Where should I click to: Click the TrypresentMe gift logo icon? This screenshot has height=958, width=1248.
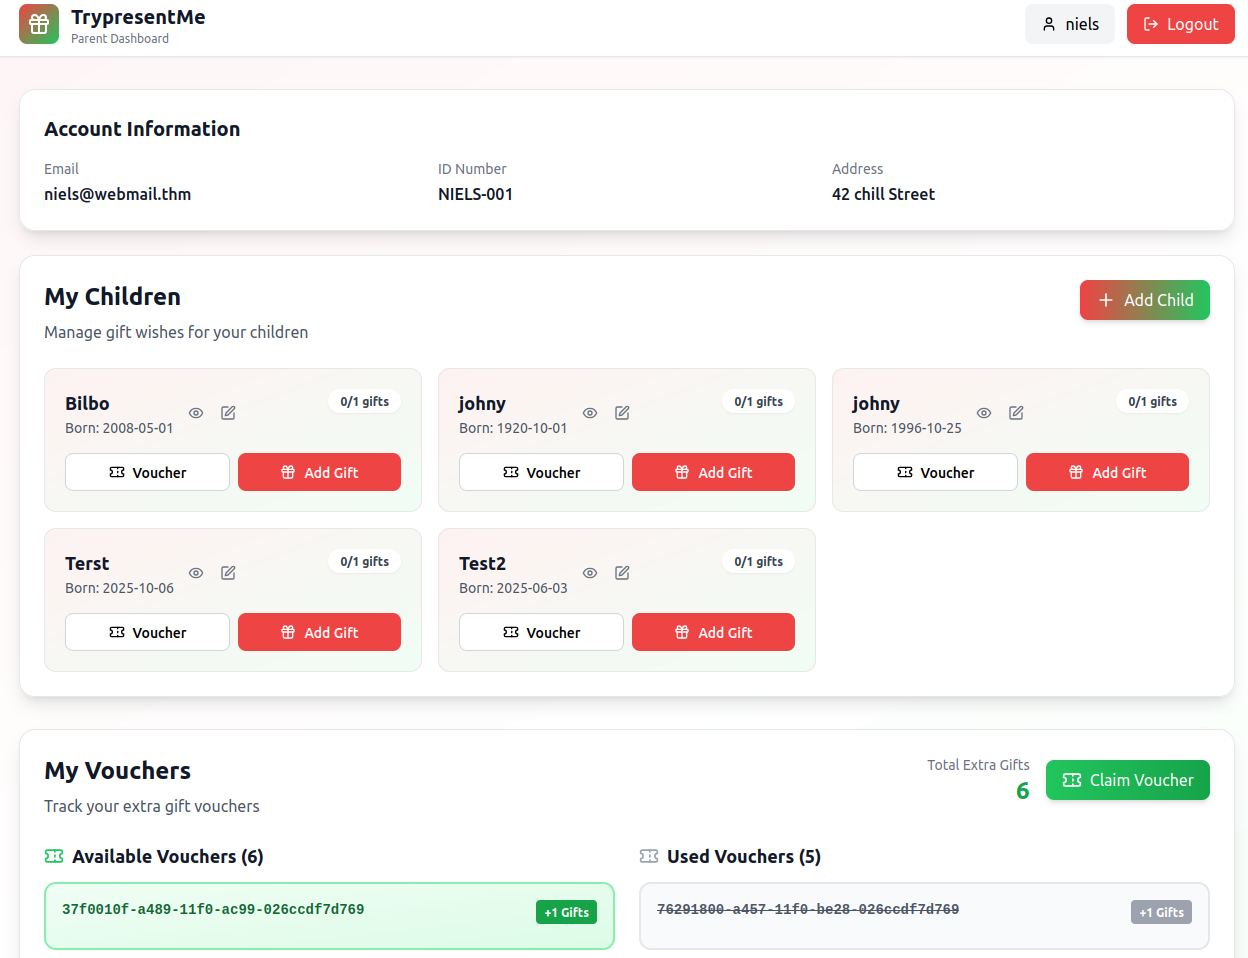39,24
